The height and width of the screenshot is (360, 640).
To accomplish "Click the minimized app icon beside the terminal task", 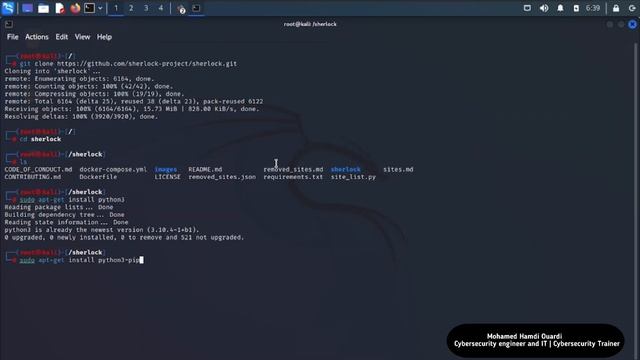I will (181, 9).
